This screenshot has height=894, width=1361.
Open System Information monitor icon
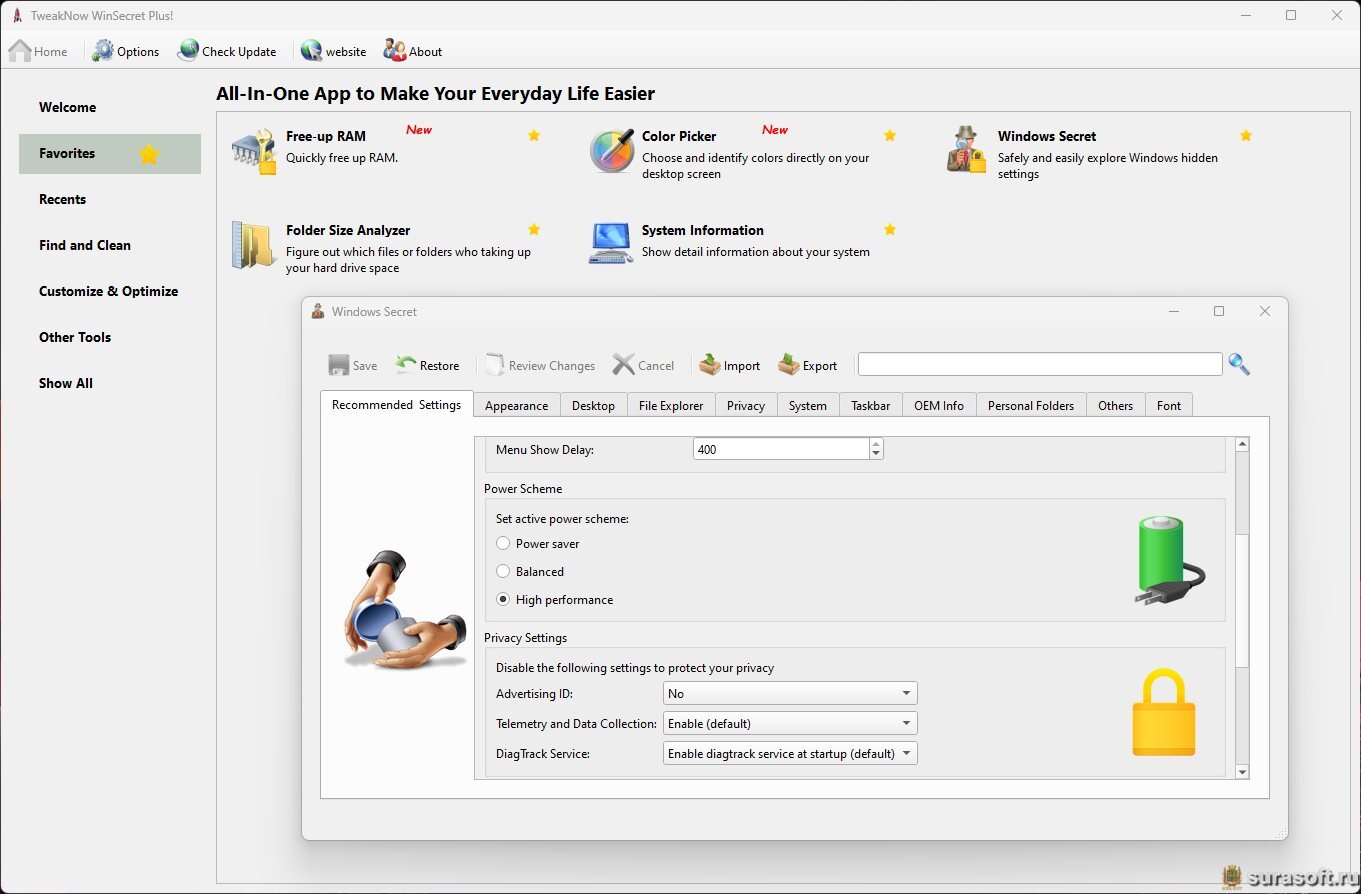pyautogui.click(x=611, y=243)
